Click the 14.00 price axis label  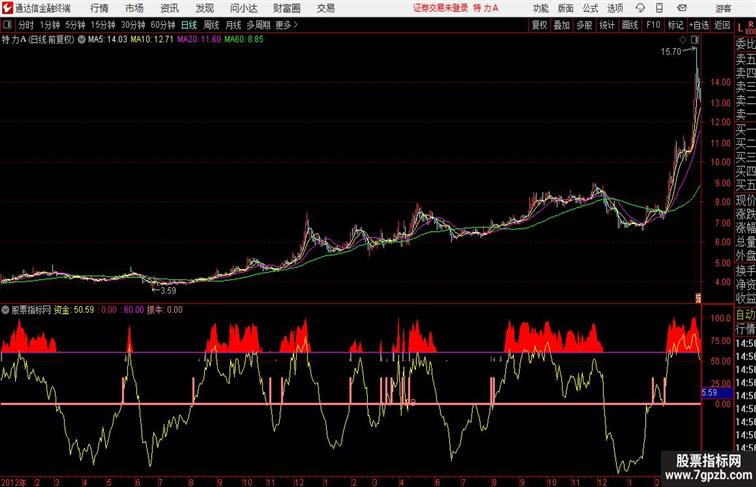coord(720,82)
